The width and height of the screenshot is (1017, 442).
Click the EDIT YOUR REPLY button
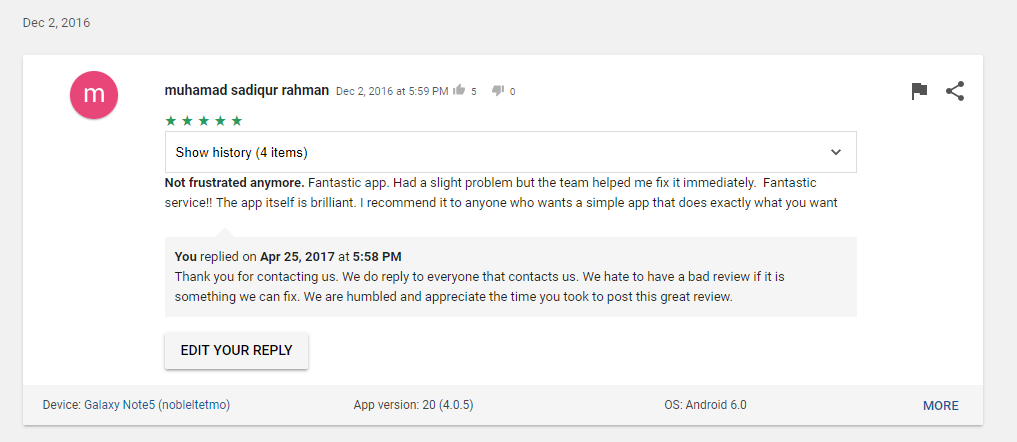237,350
